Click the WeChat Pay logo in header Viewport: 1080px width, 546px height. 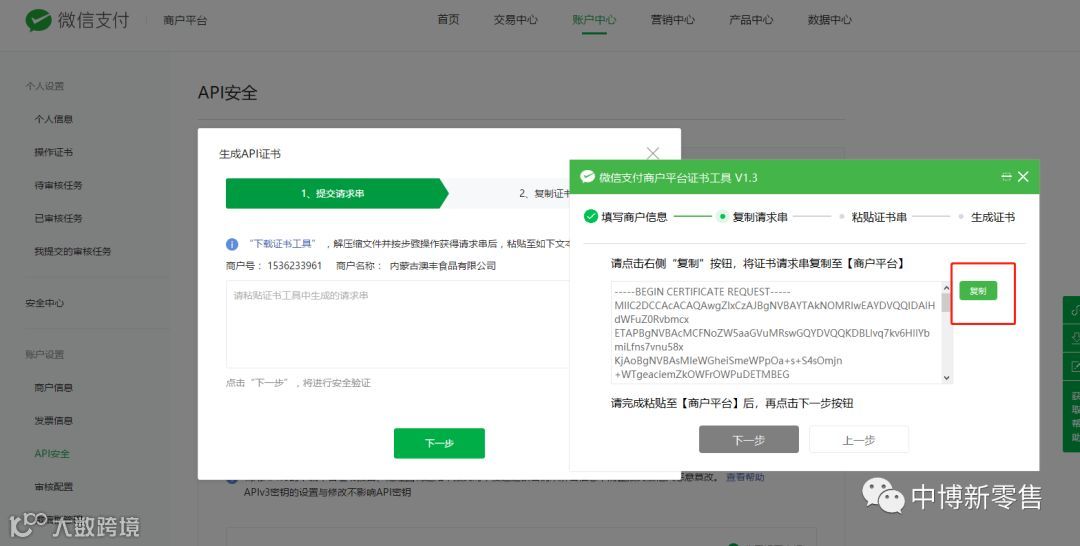(77, 20)
